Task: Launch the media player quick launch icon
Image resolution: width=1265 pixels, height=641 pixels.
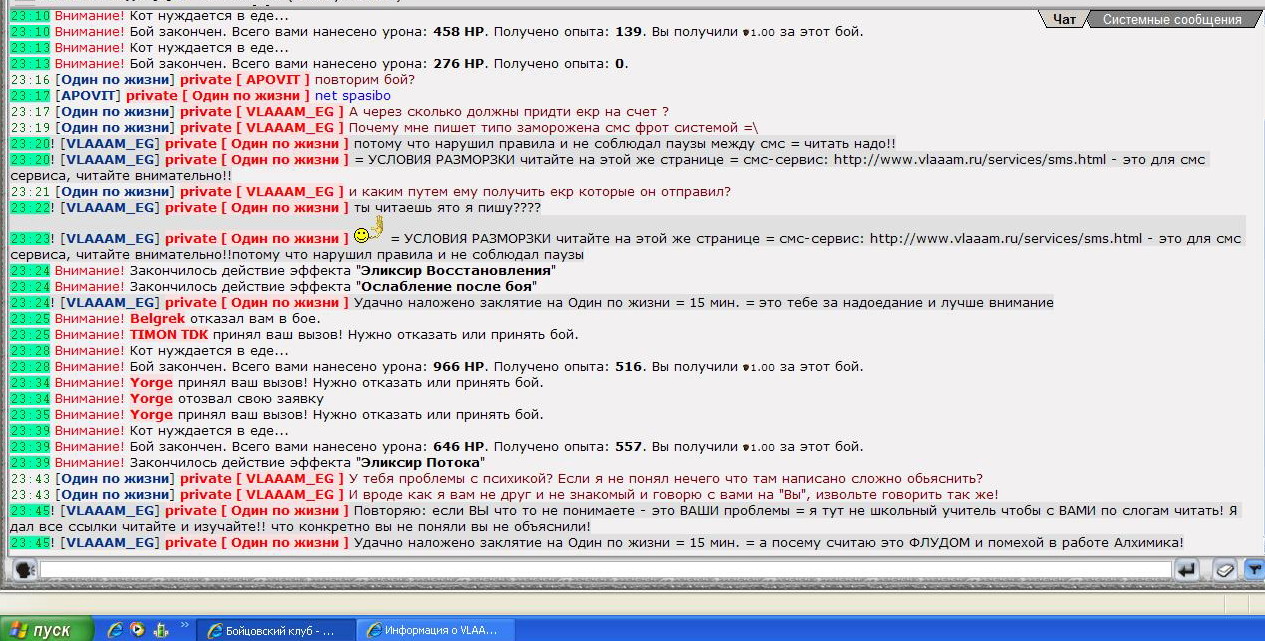Action: 137,630
